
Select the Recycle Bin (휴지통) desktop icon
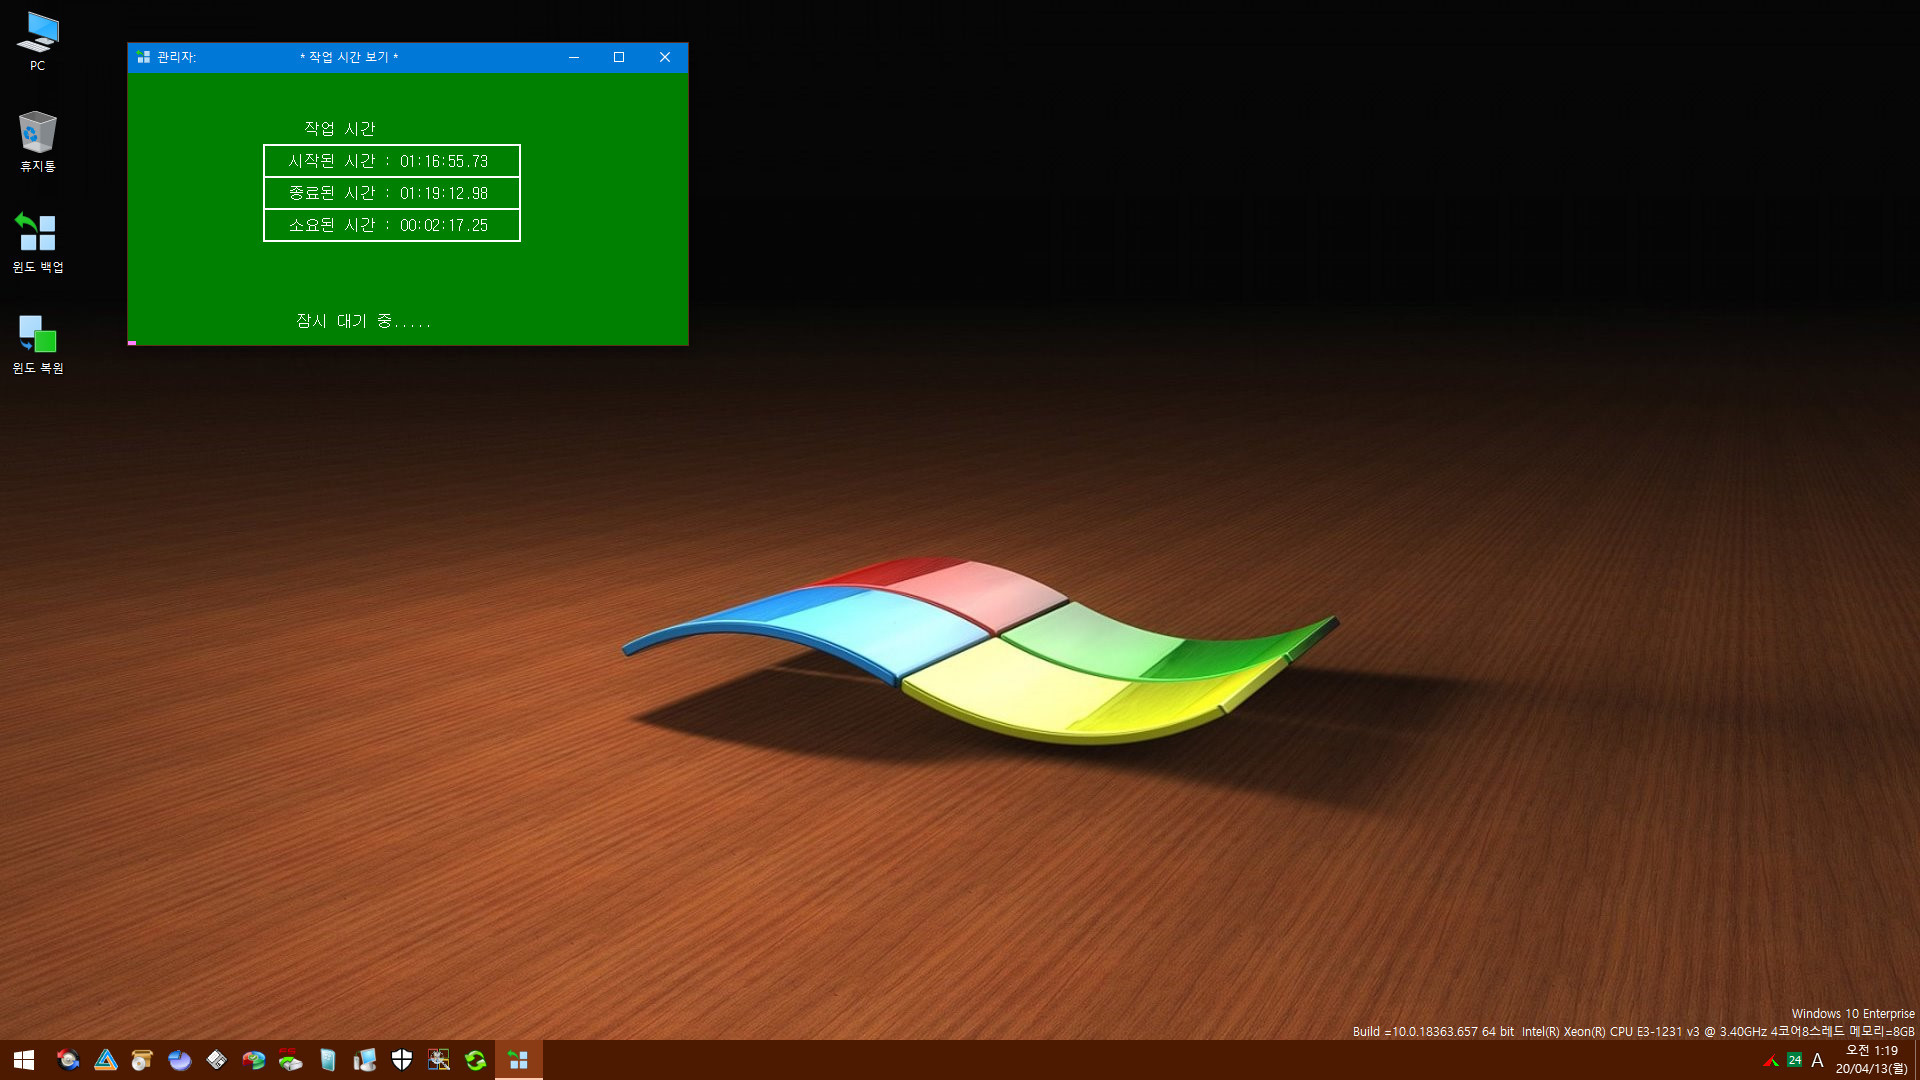[x=37, y=141]
